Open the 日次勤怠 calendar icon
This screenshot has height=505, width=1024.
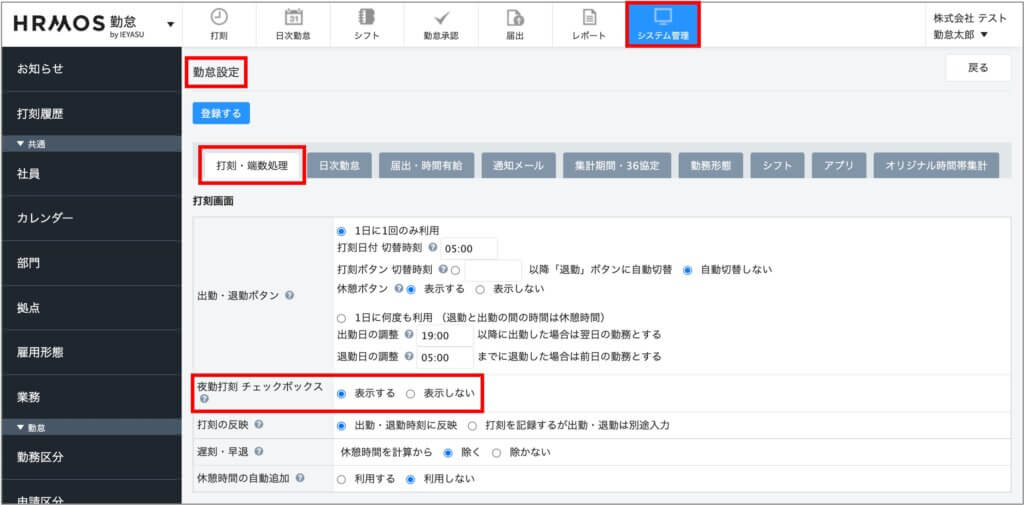pyautogui.click(x=294, y=17)
